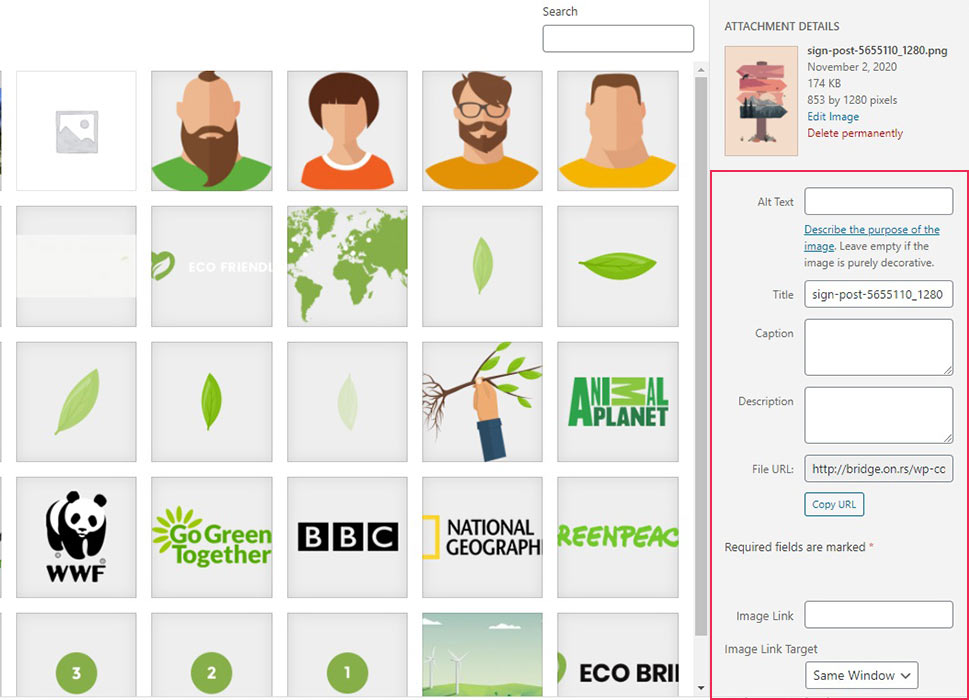Click the sign-post attachment preview image
The image size is (969, 700).
click(761, 101)
